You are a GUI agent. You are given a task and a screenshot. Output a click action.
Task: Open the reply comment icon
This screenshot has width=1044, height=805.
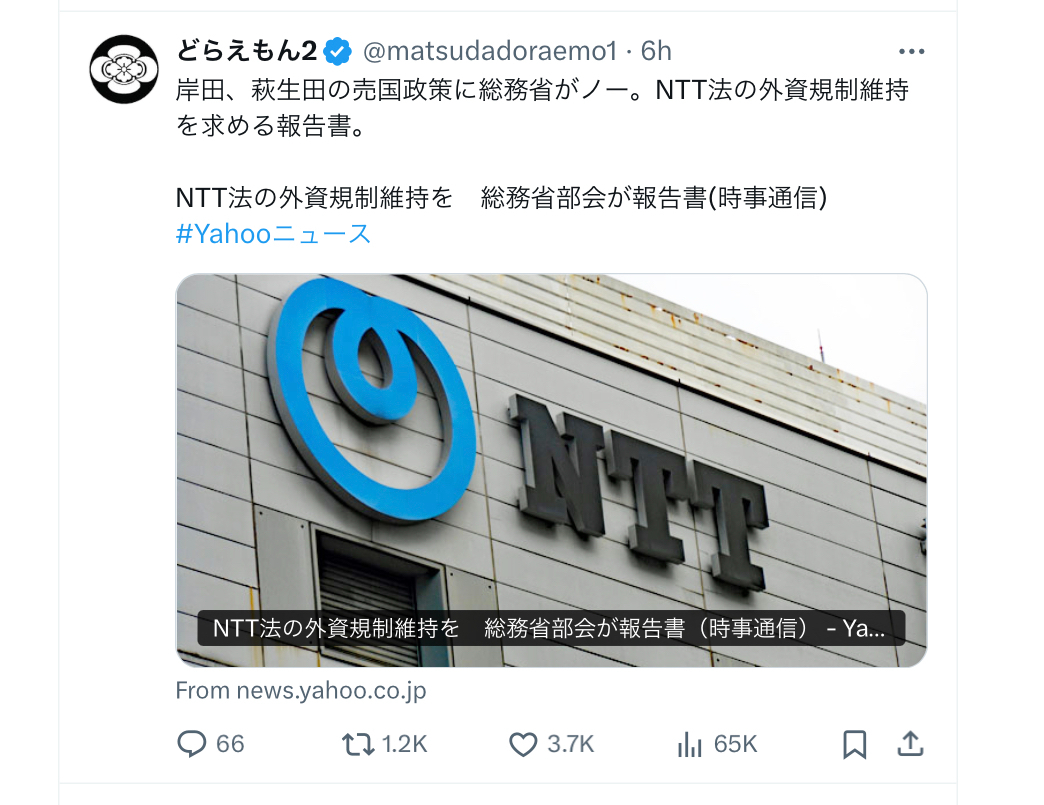(191, 744)
